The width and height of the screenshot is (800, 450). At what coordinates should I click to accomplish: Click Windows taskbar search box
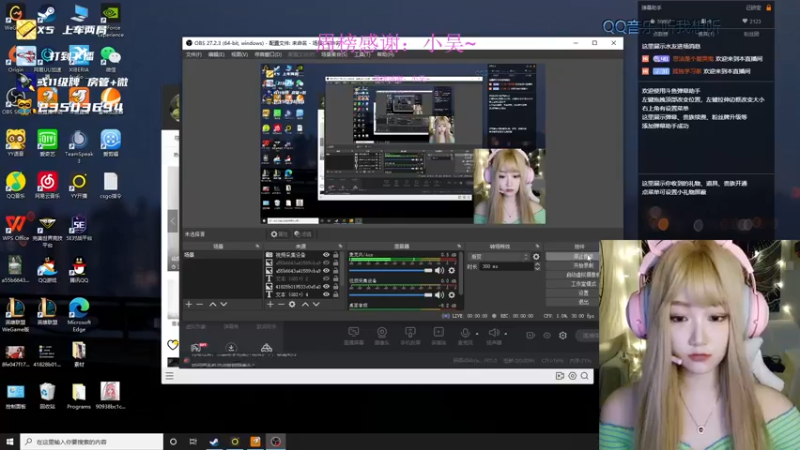pos(92,441)
